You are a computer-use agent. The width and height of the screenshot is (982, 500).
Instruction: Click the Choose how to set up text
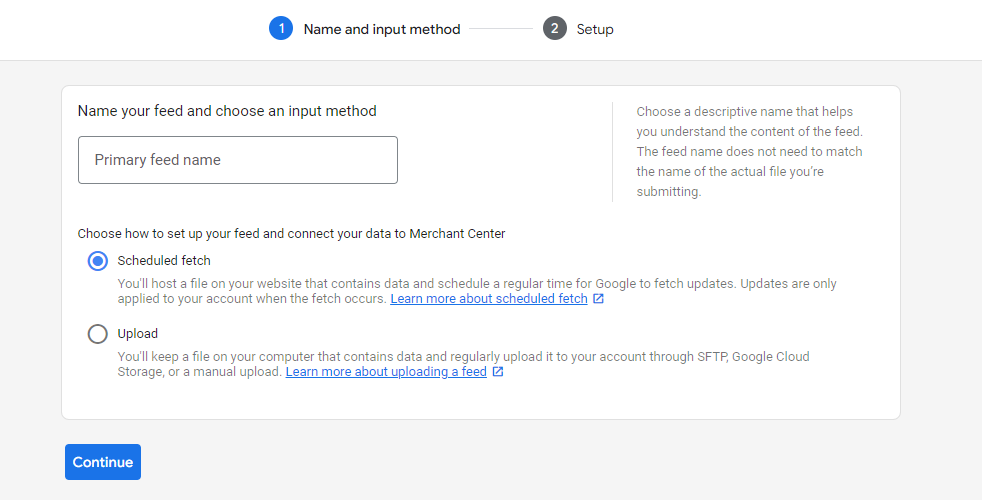click(291, 234)
